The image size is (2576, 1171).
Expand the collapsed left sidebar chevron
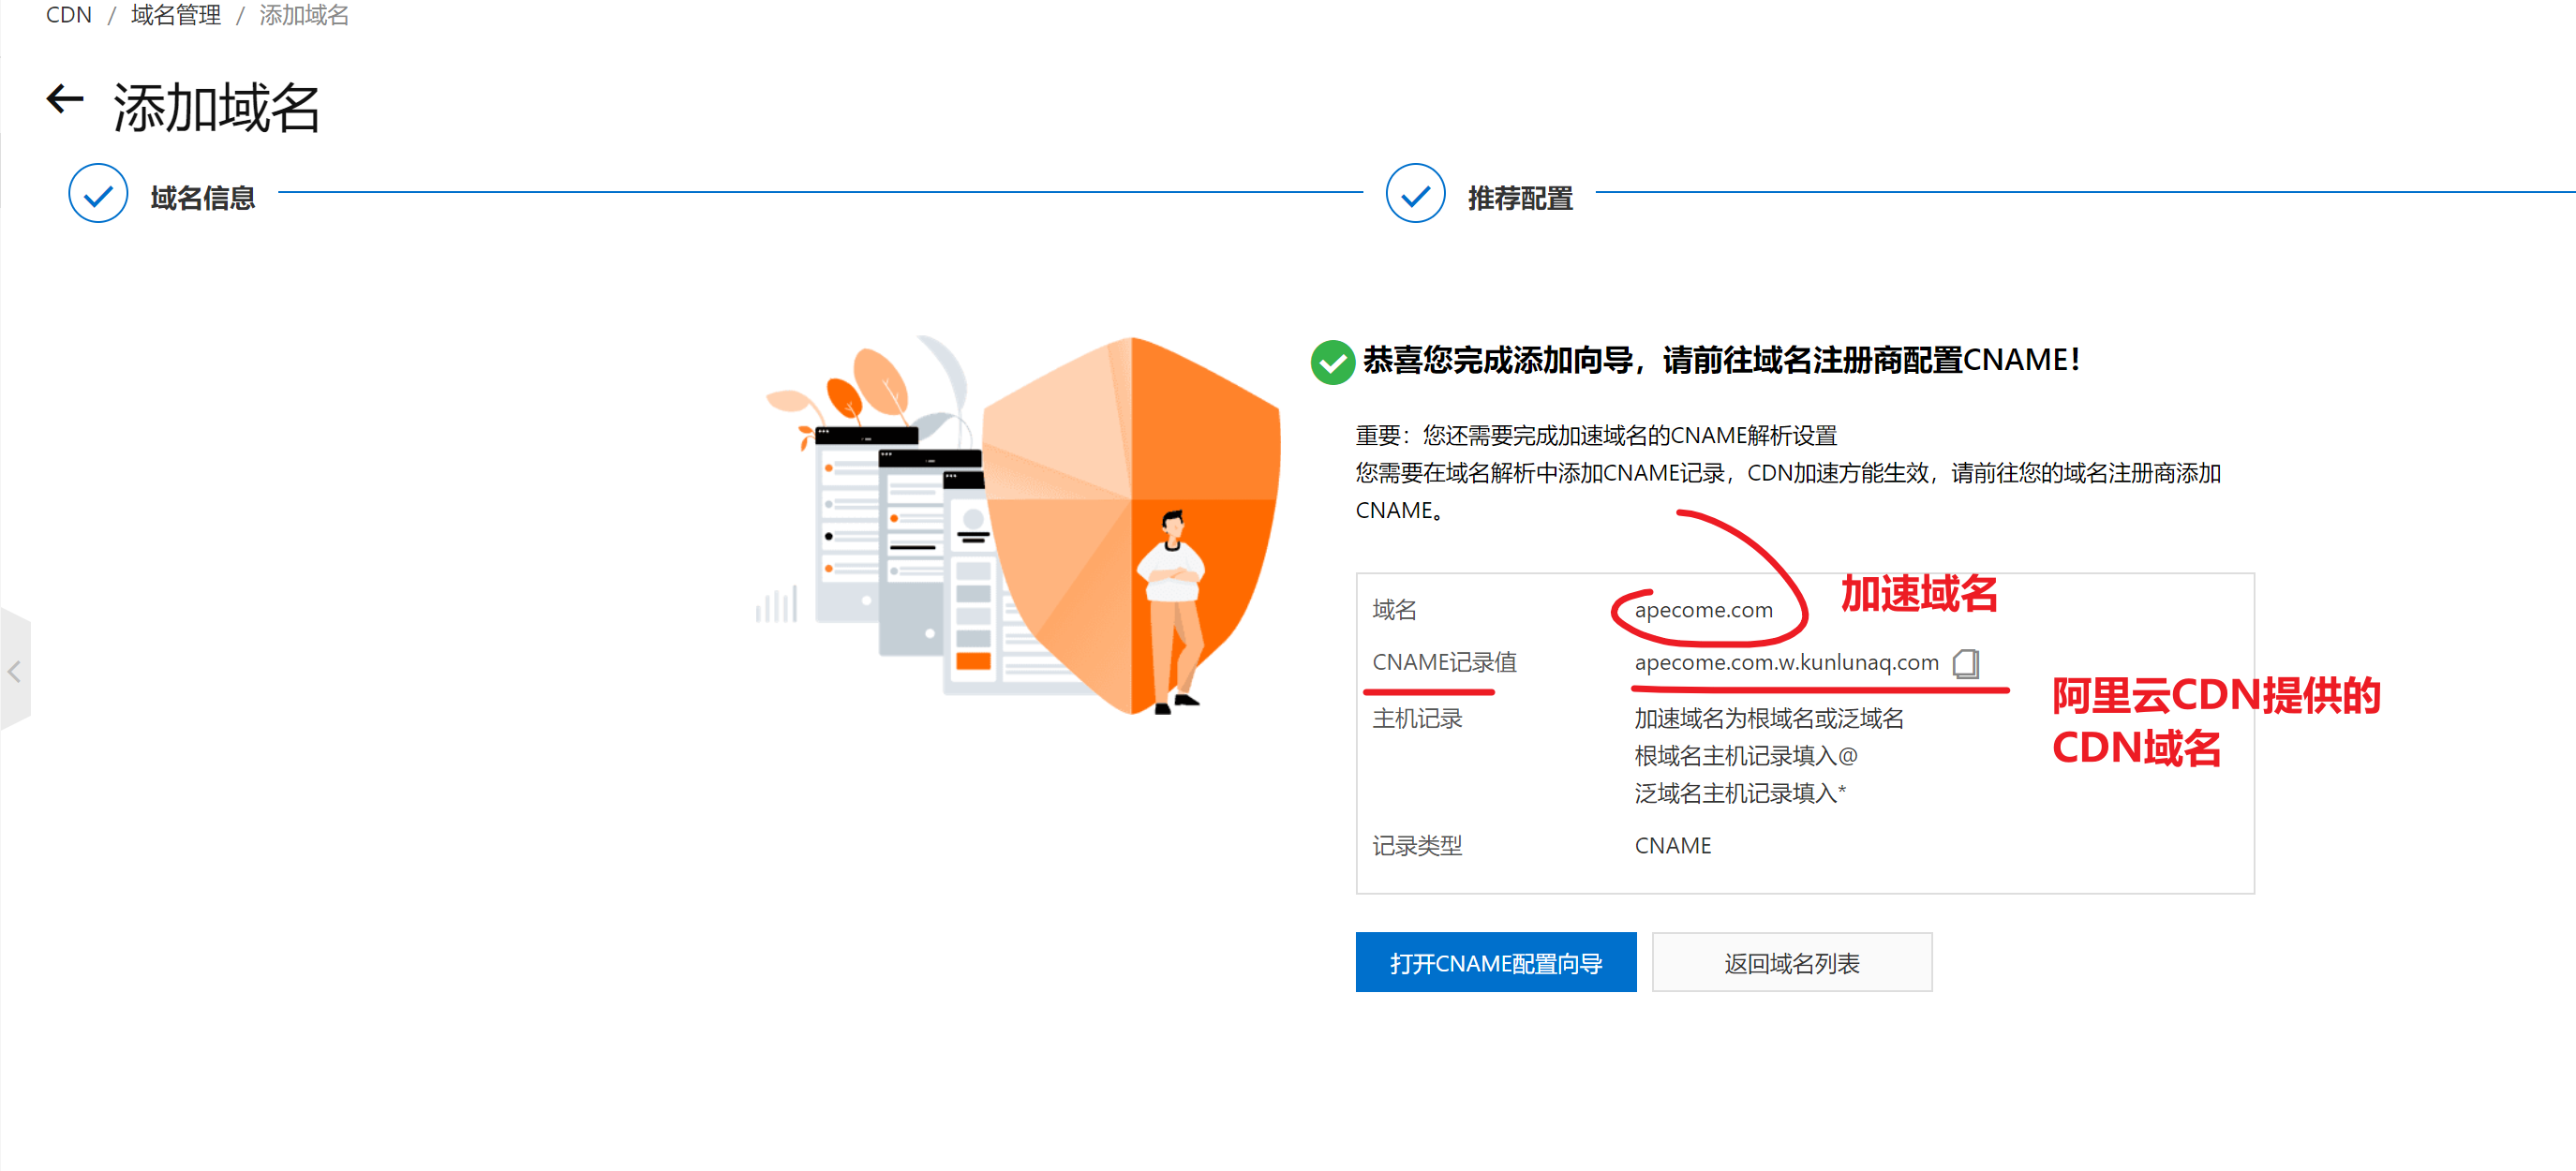[14, 671]
